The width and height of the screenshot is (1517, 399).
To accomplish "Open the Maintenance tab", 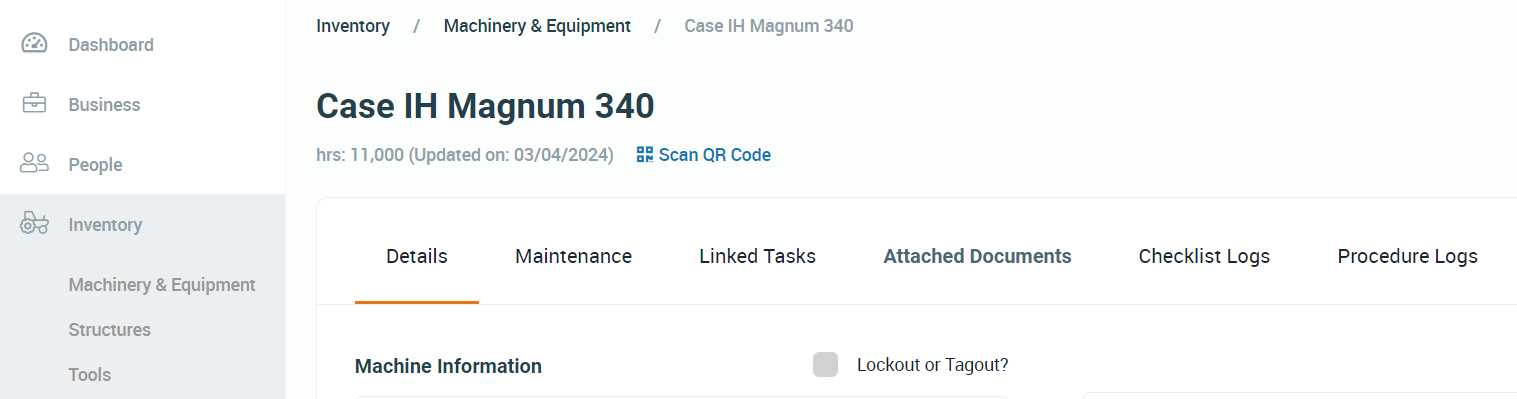I will (x=573, y=256).
